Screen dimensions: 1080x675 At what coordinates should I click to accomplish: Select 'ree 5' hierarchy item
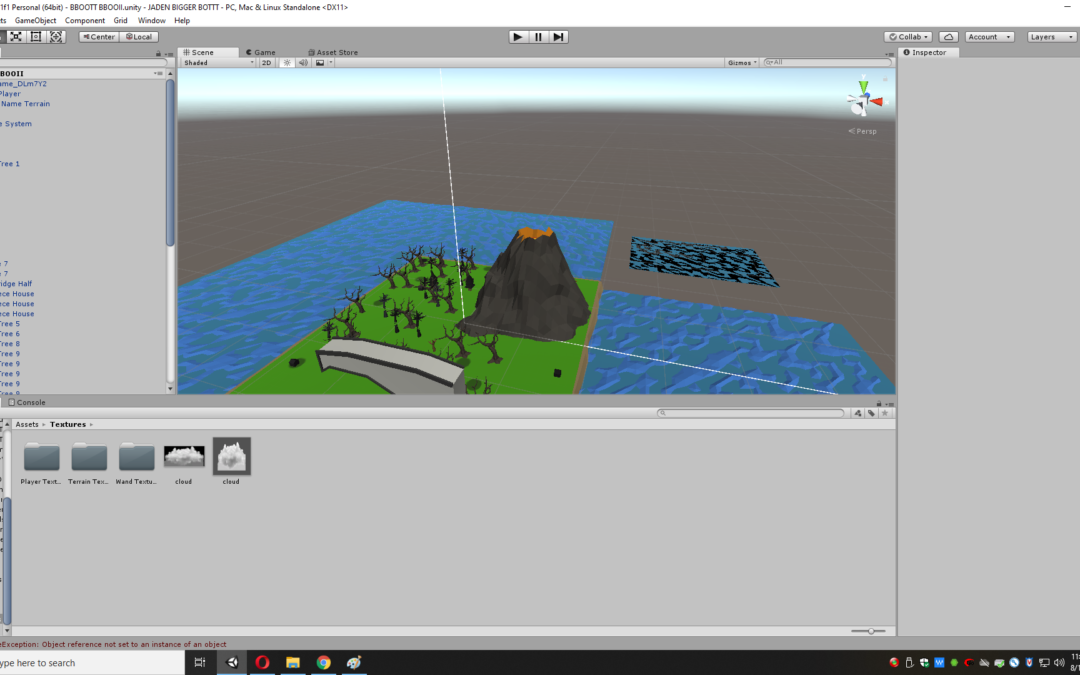pos(10,324)
